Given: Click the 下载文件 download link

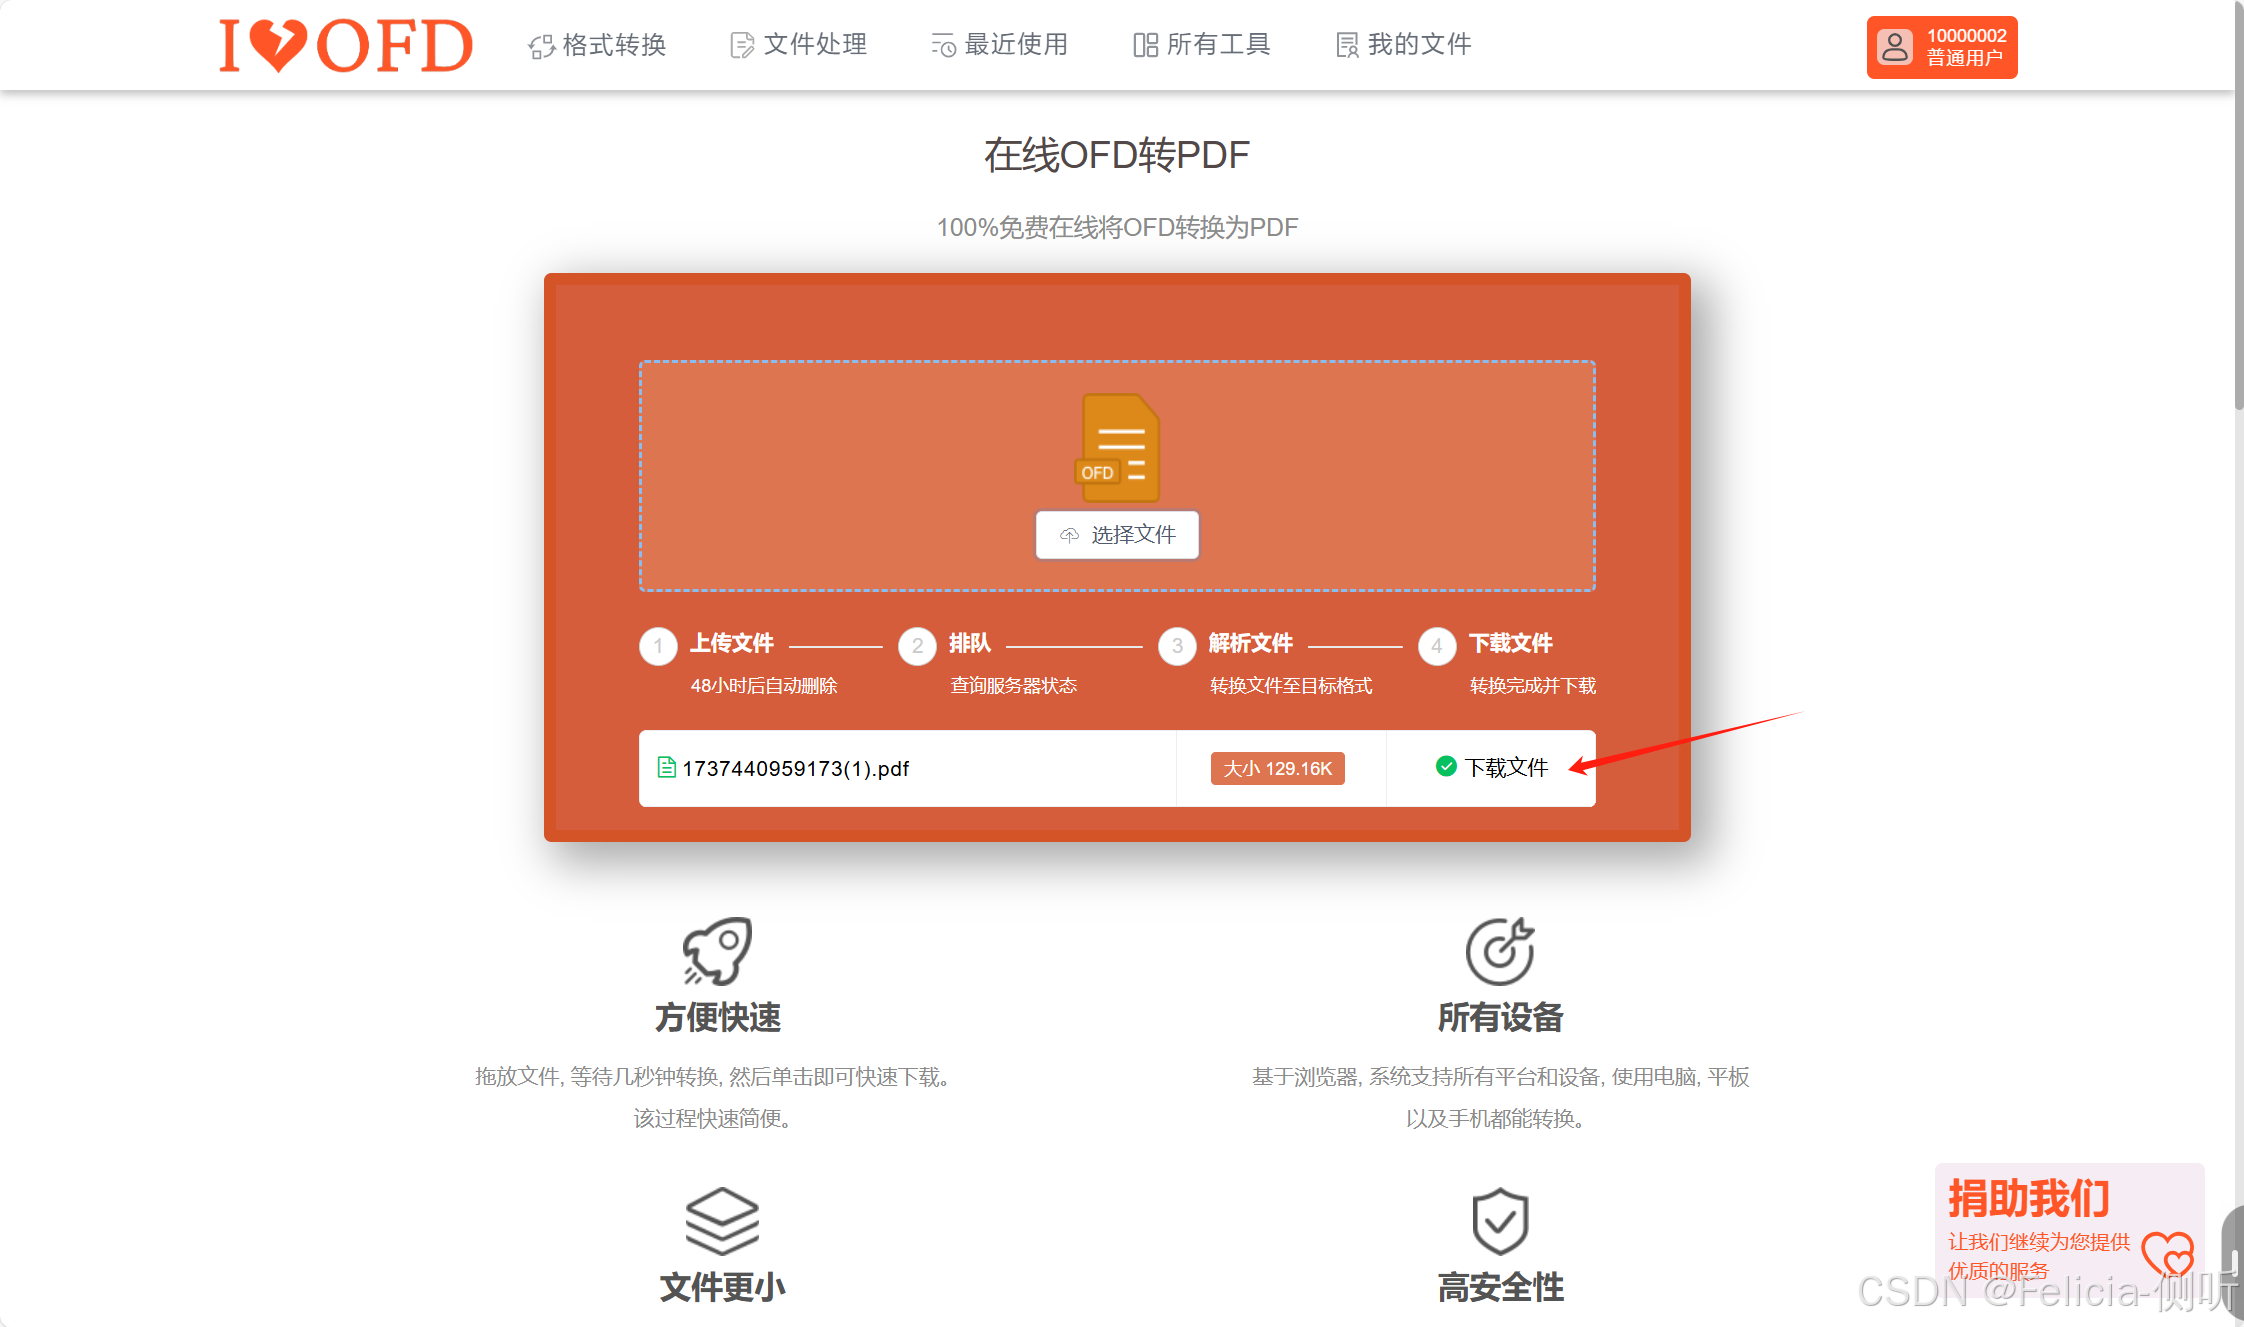Looking at the screenshot, I should click(x=1506, y=768).
